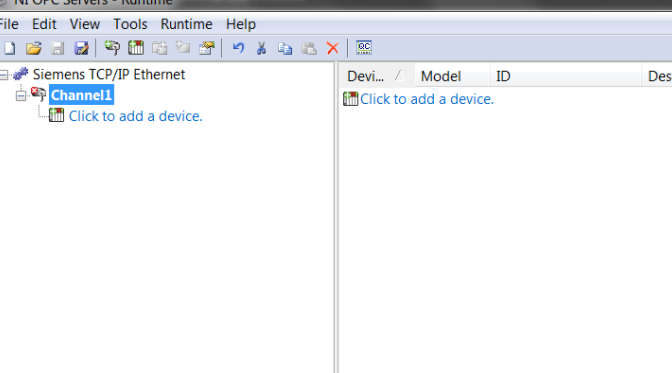This screenshot has height=373, width=672.
Task: Click the device icon in the tree
Action: click(56, 115)
